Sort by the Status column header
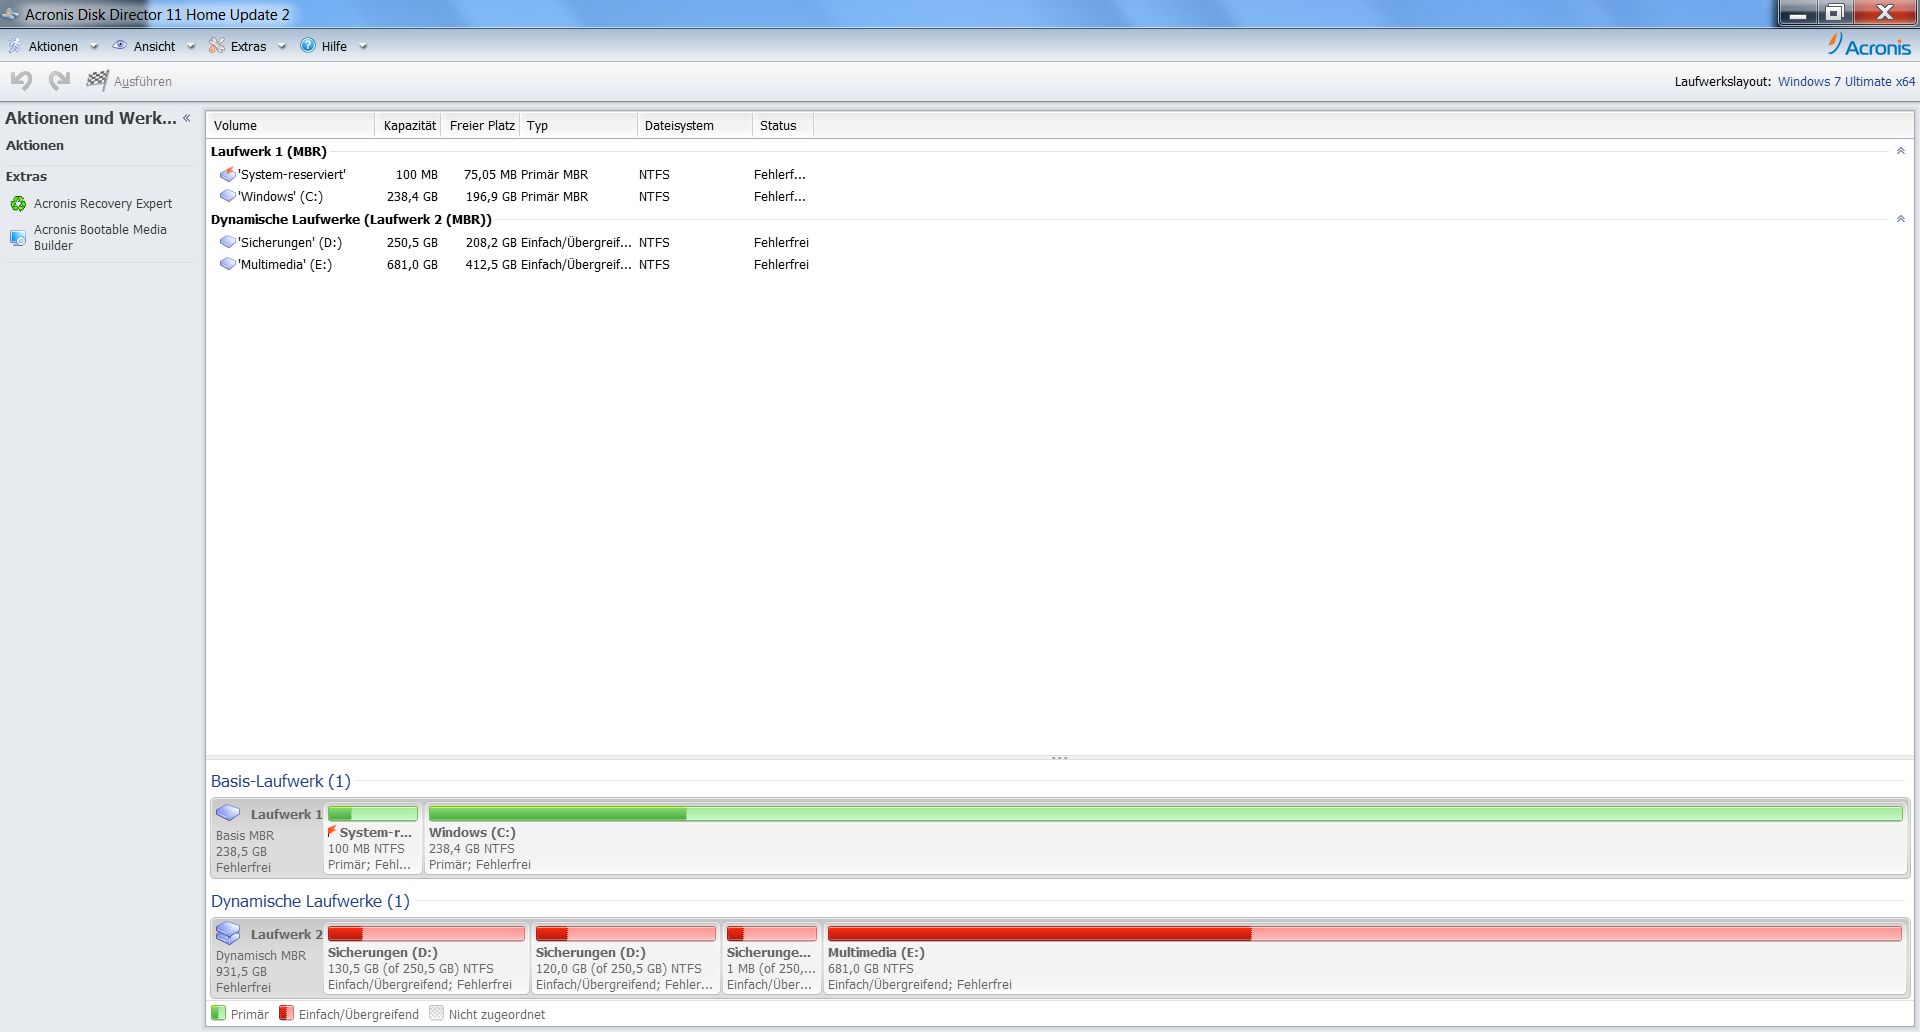Screen dimensions: 1920x1032 pyautogui.click(x=782, y=125)
